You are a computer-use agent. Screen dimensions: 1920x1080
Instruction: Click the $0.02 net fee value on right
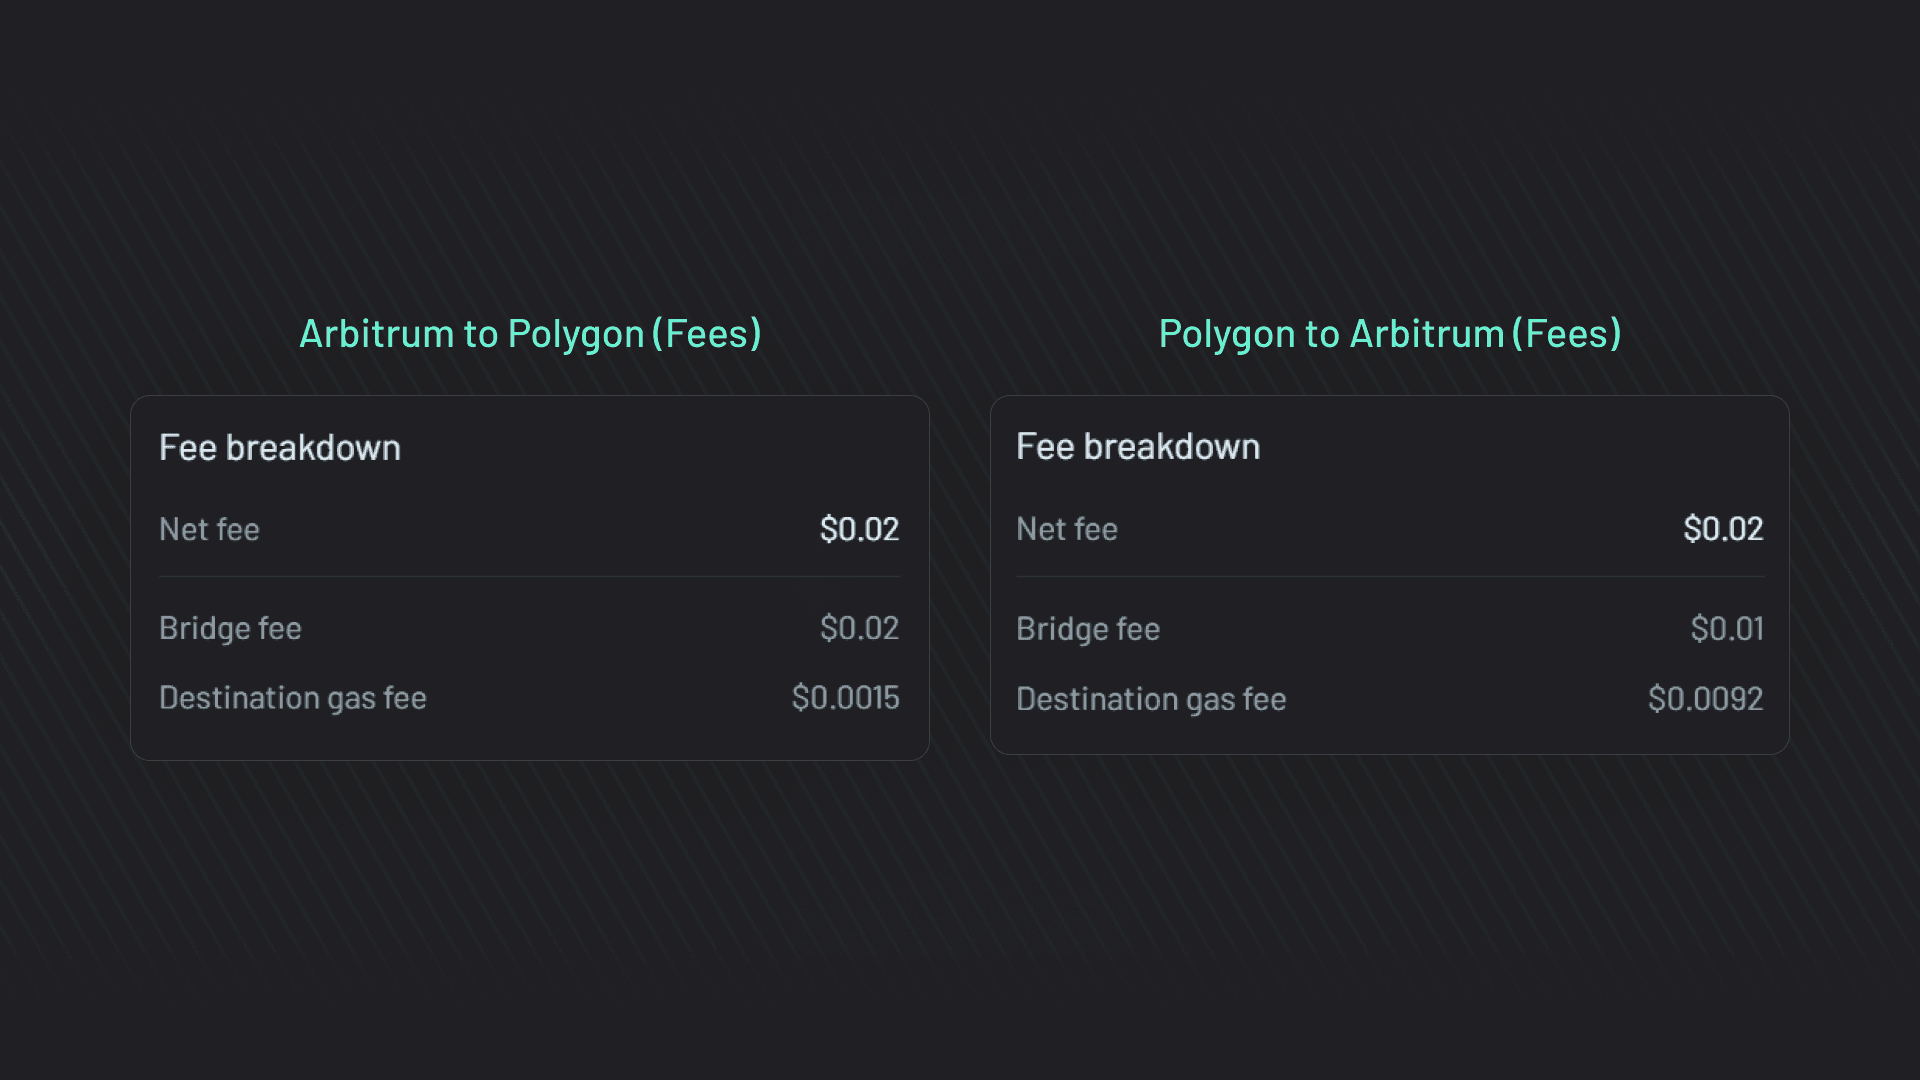pyautogui.click(x=1722, y=529)
